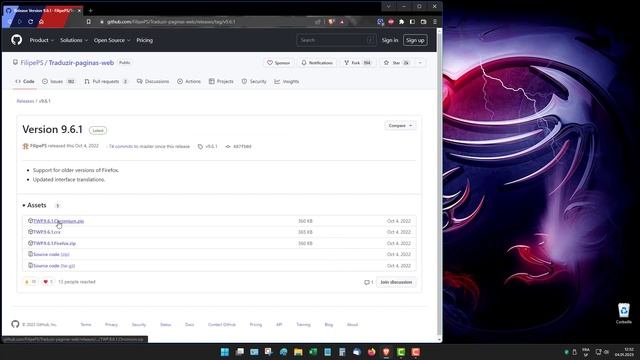The width and height of the screenshot is (640, 360).
Task: Open the Contact GitHub footer link
Action: click(222, 324)
